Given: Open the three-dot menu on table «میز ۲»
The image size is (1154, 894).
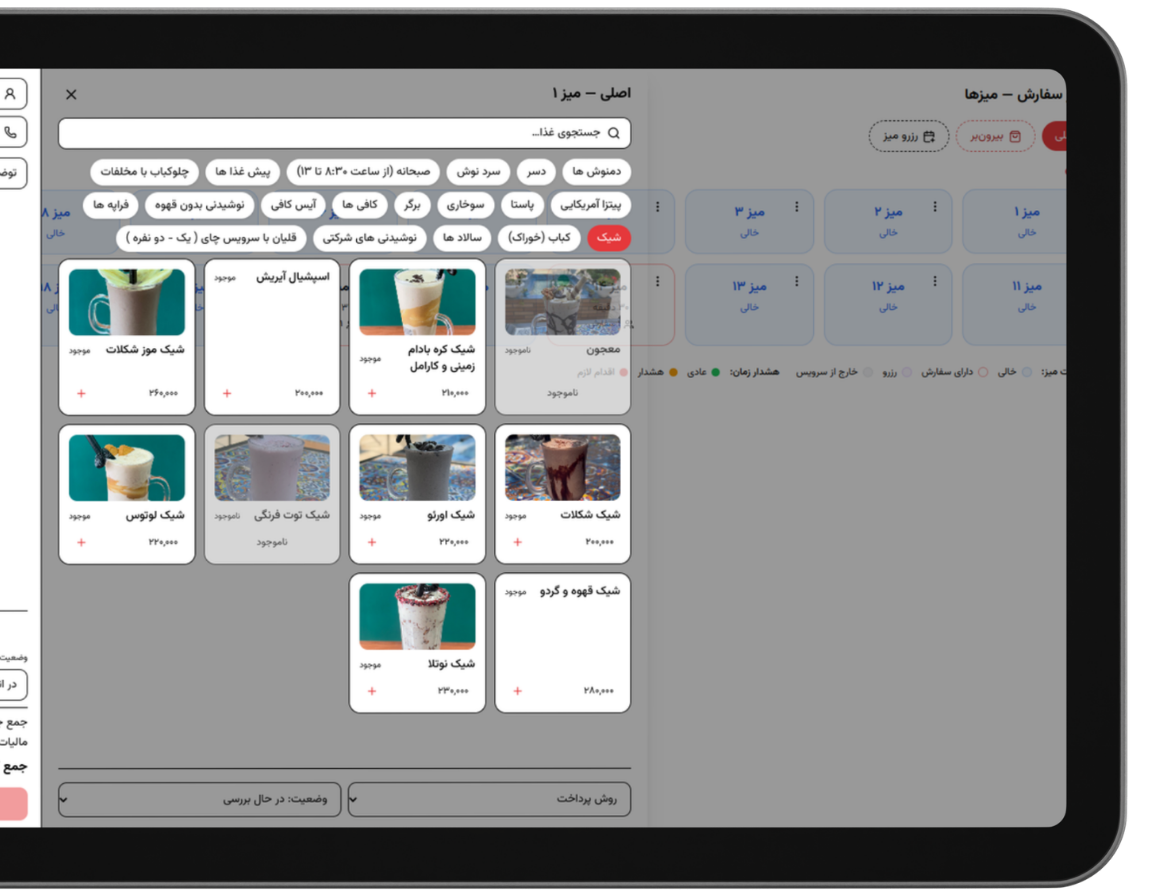Looking at the screenshot, I should [x=935, y=207].
